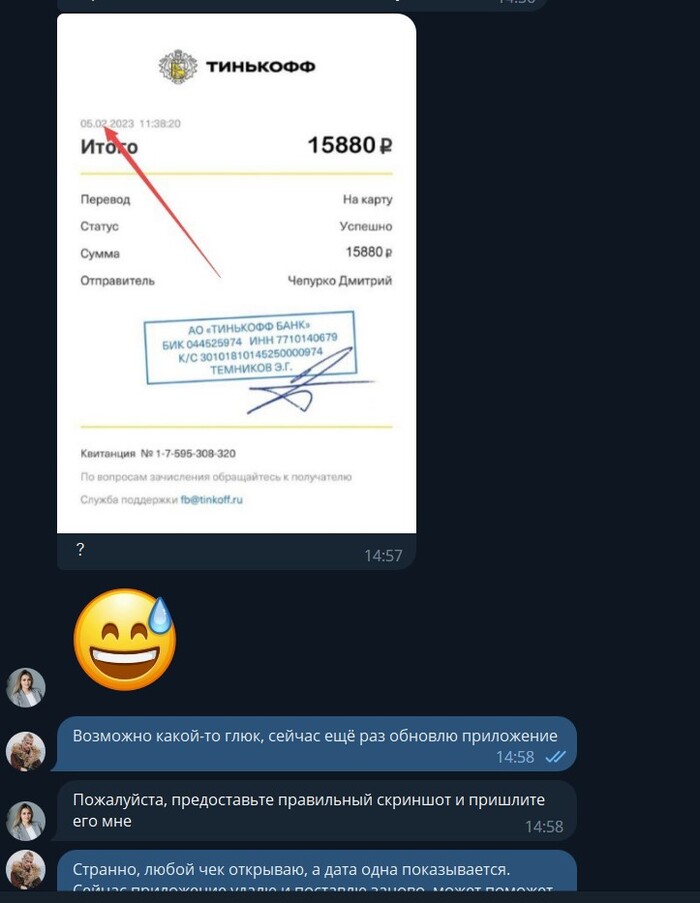Open woman's avatar beside the emoji sticker

26,688
